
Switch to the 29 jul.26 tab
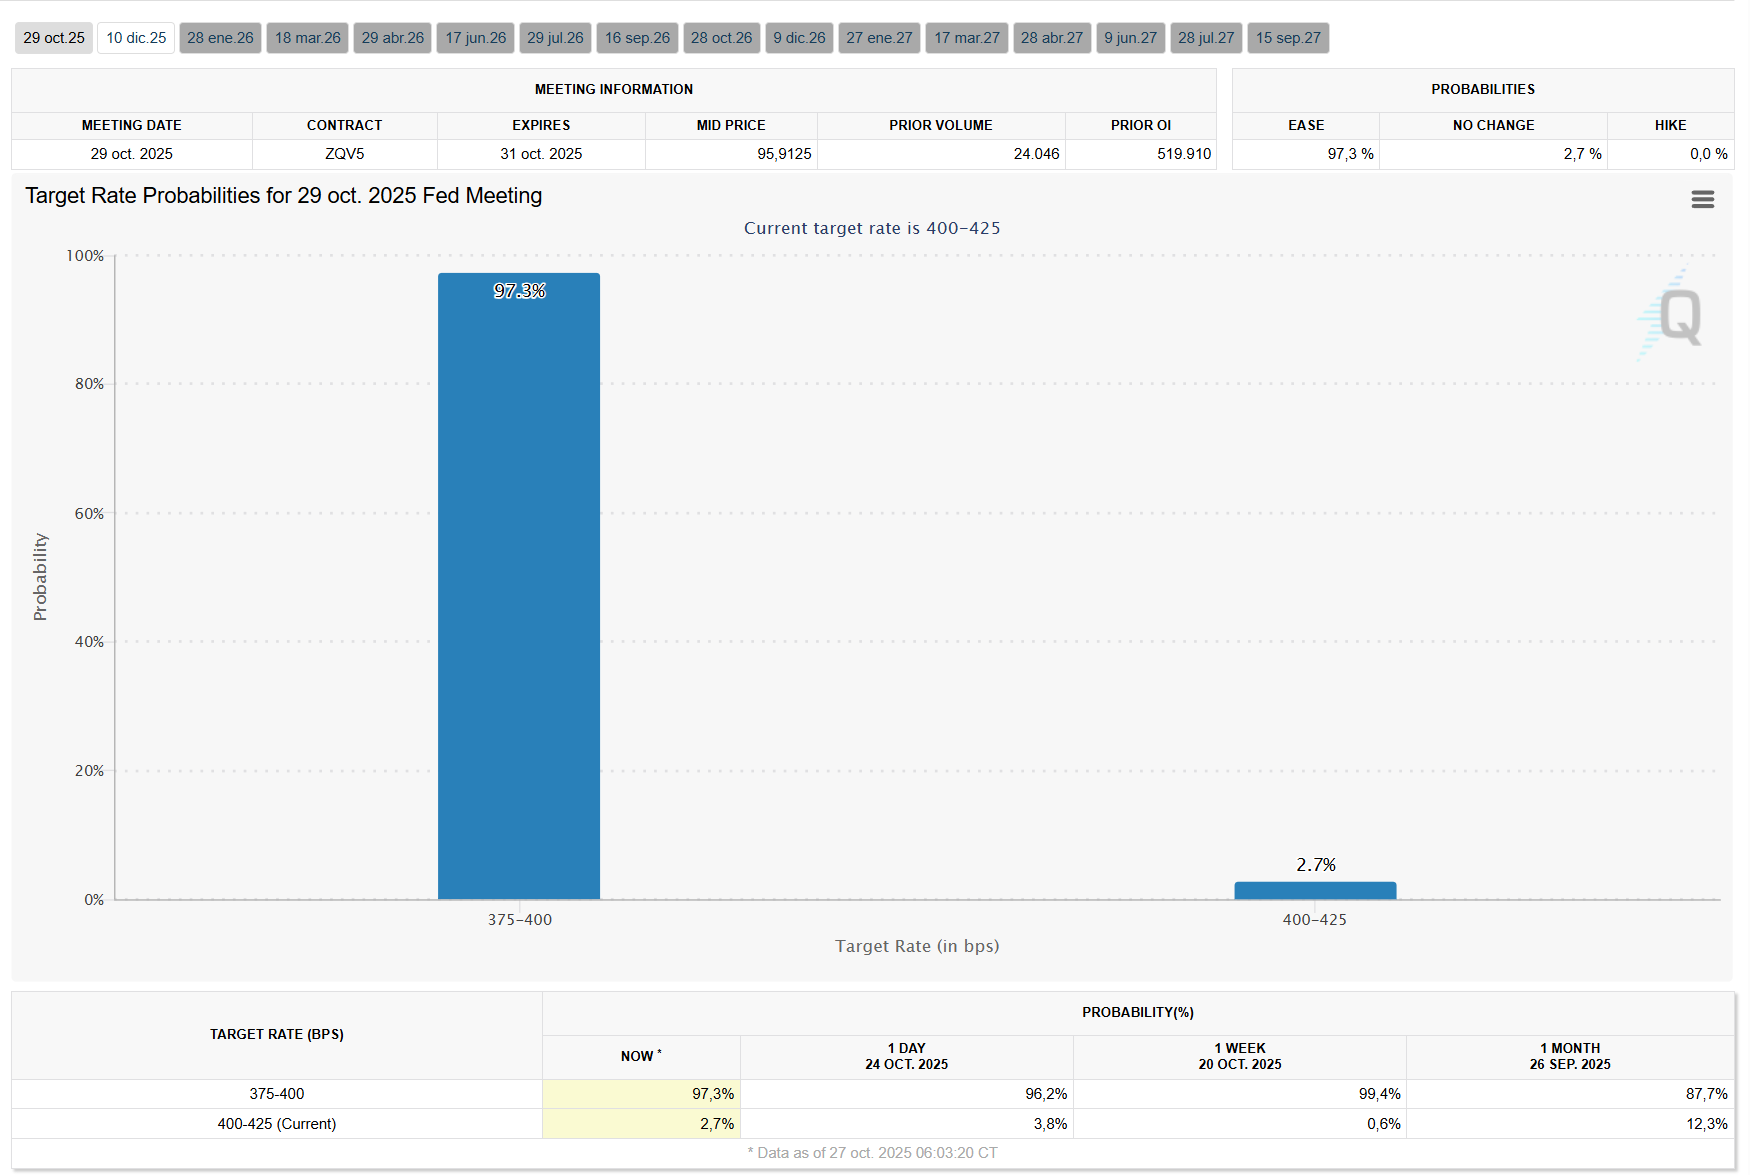click(x=555, y=38)
